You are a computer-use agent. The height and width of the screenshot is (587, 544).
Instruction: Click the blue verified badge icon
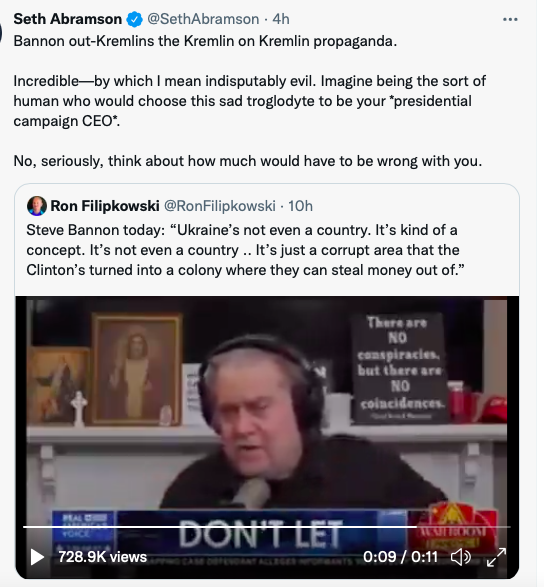click(x=134, y=19)
